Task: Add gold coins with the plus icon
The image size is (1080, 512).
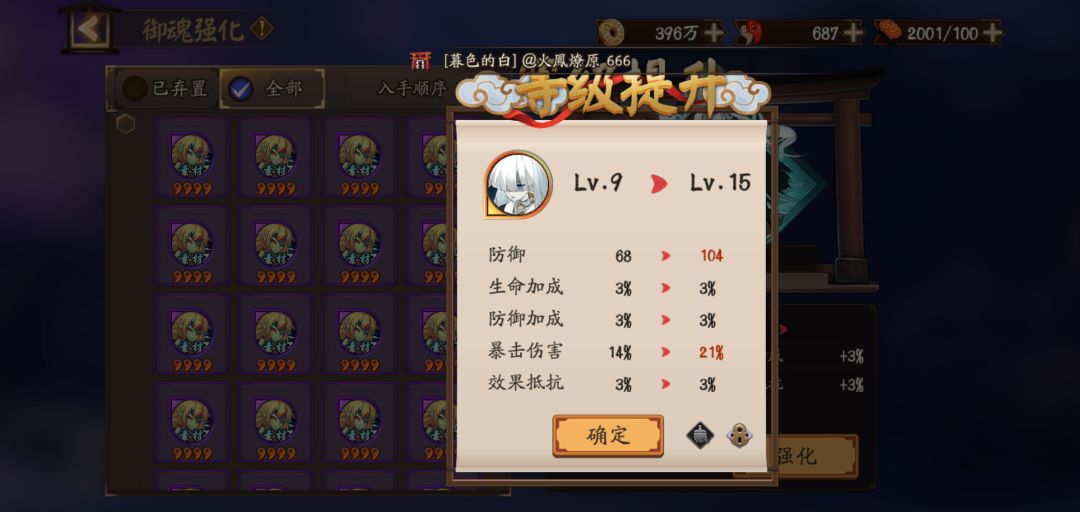Action: pyautogui.click(x=714, y=32)
